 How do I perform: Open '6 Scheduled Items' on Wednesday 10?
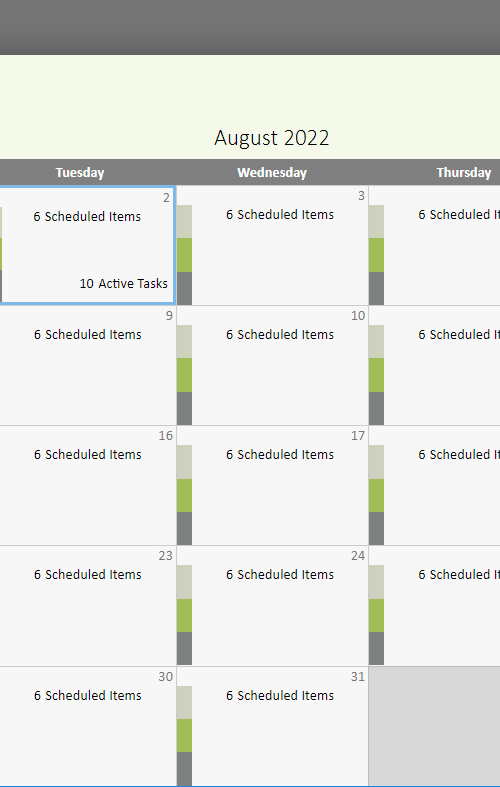click(x=280, y=335)
